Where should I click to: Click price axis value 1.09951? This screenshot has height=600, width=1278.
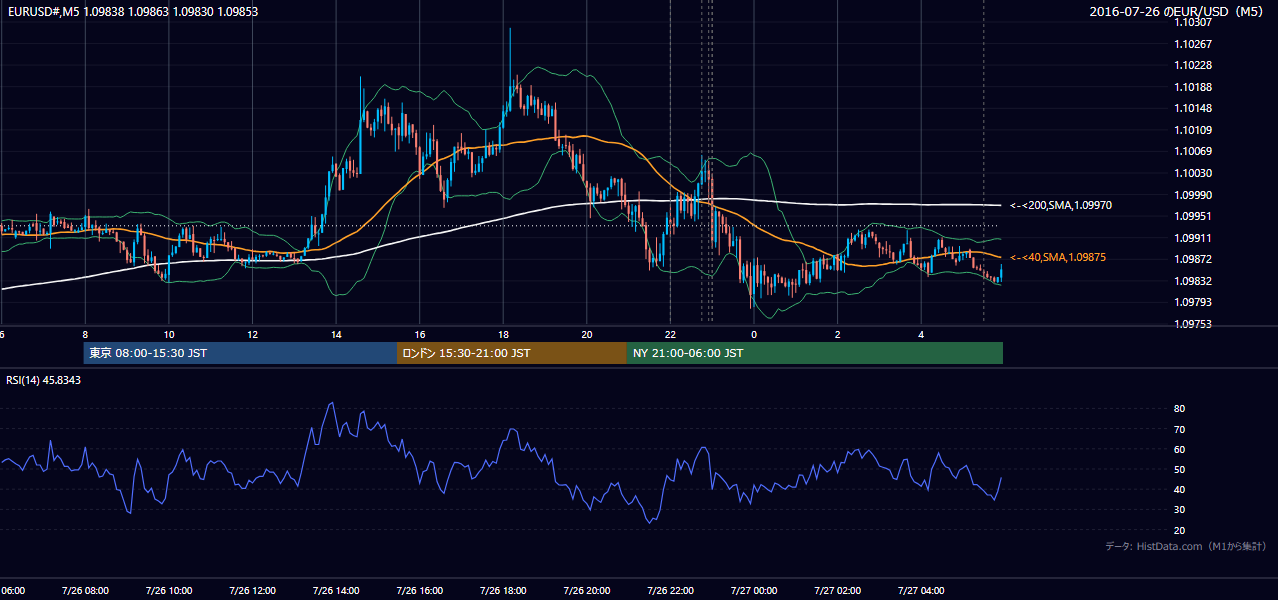(x=1194, y=216)
